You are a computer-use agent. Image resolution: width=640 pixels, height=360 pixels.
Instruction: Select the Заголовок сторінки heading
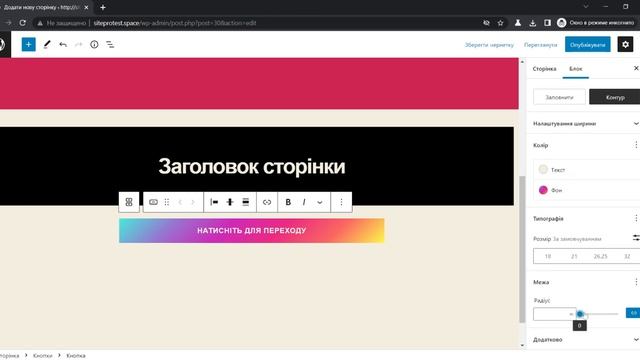pyautogui.click(x=252, y=167)
